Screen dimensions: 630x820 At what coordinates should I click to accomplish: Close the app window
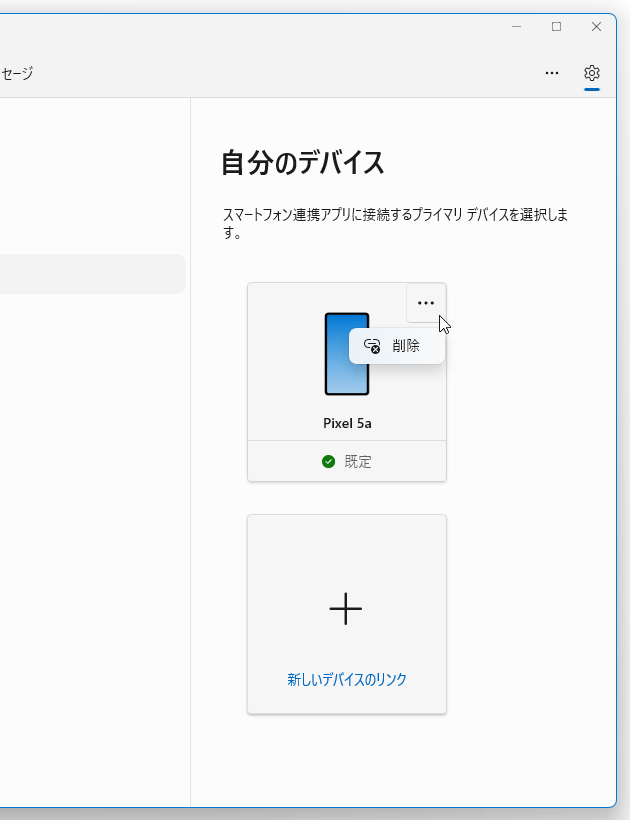596,27
